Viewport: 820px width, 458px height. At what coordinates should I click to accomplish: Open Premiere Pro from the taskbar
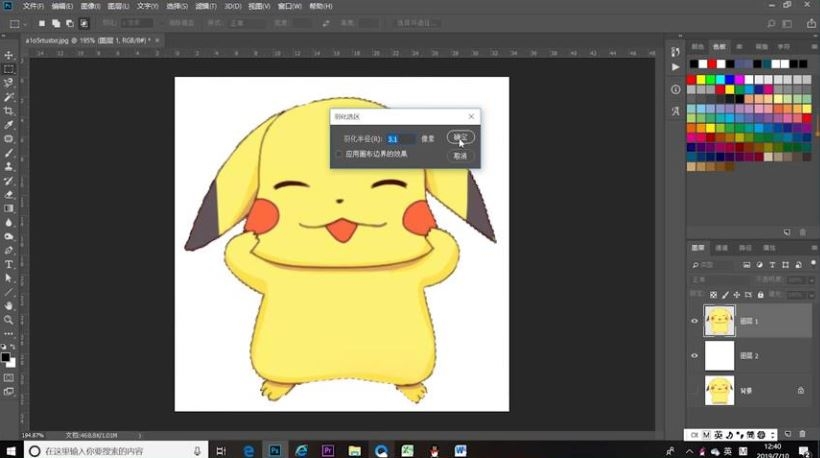(x=328, y=450)
